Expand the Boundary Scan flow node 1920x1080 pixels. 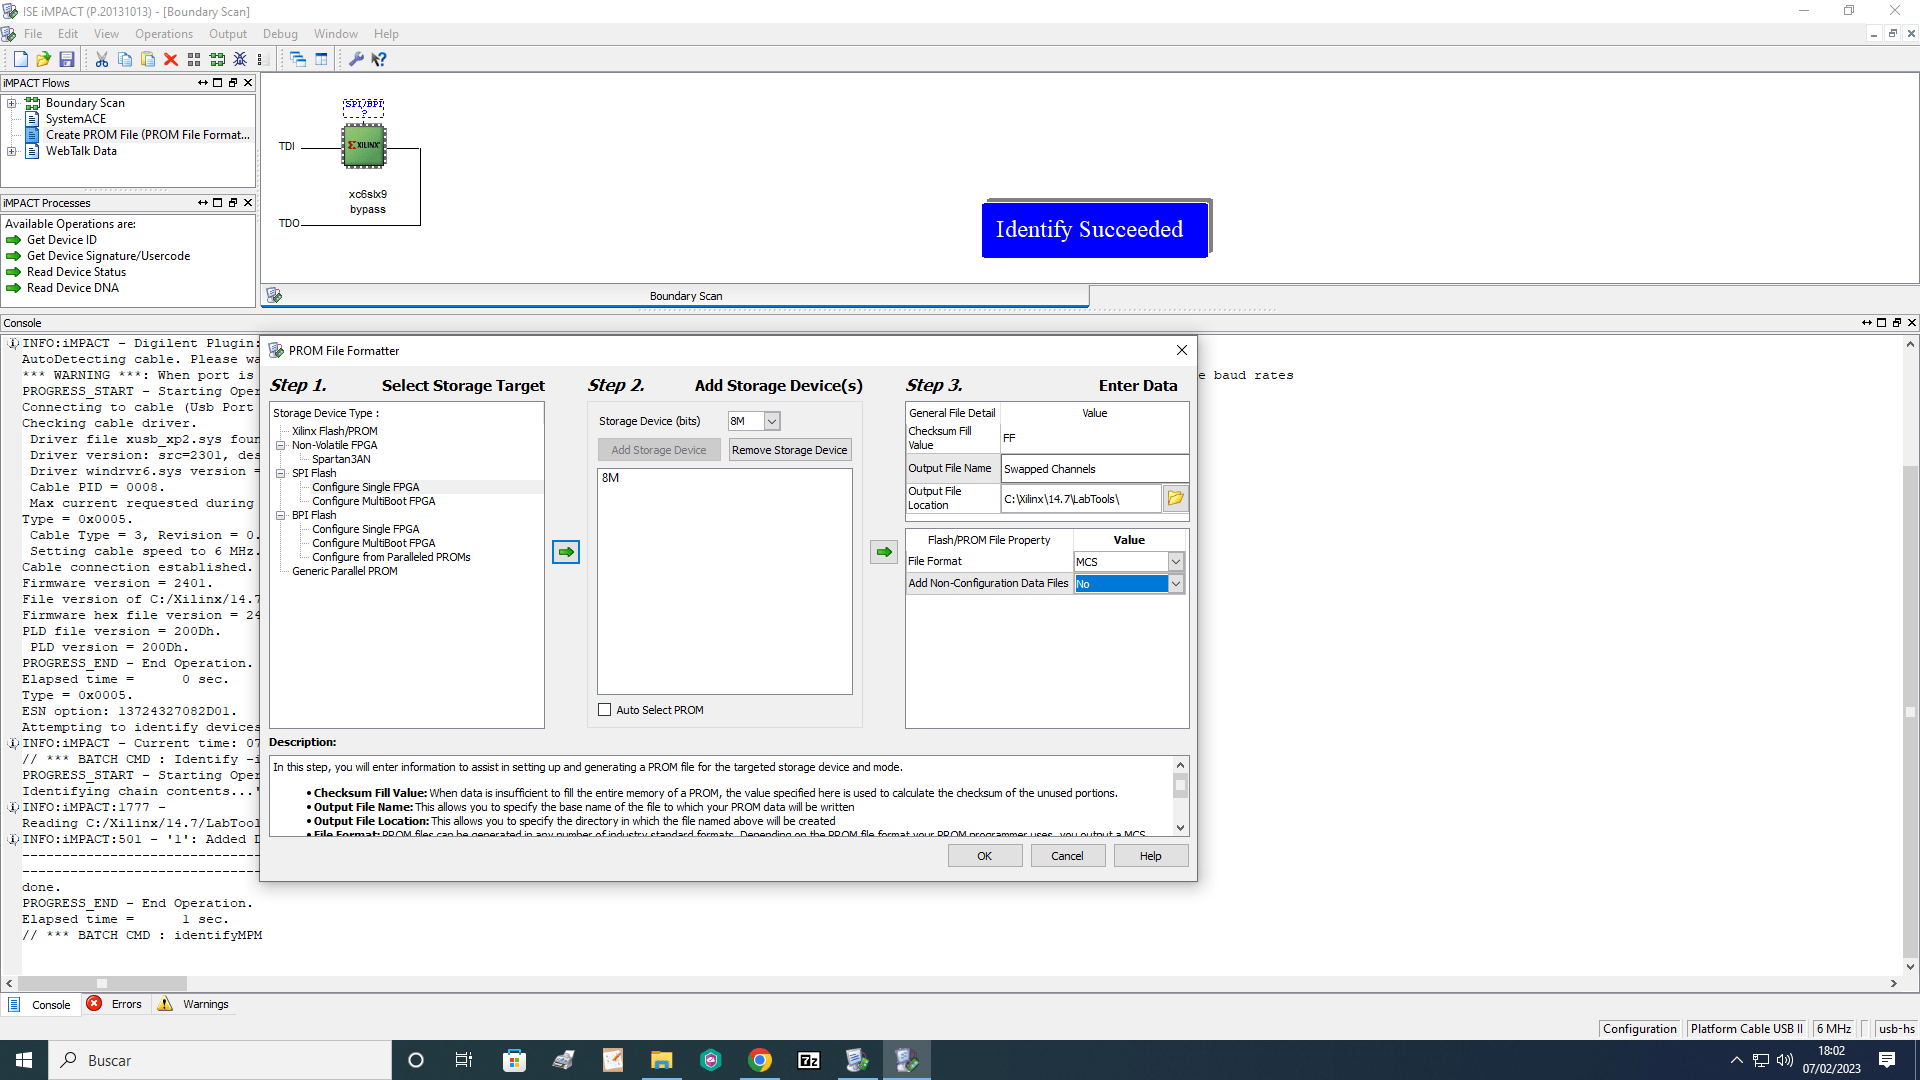pos(12,103)
